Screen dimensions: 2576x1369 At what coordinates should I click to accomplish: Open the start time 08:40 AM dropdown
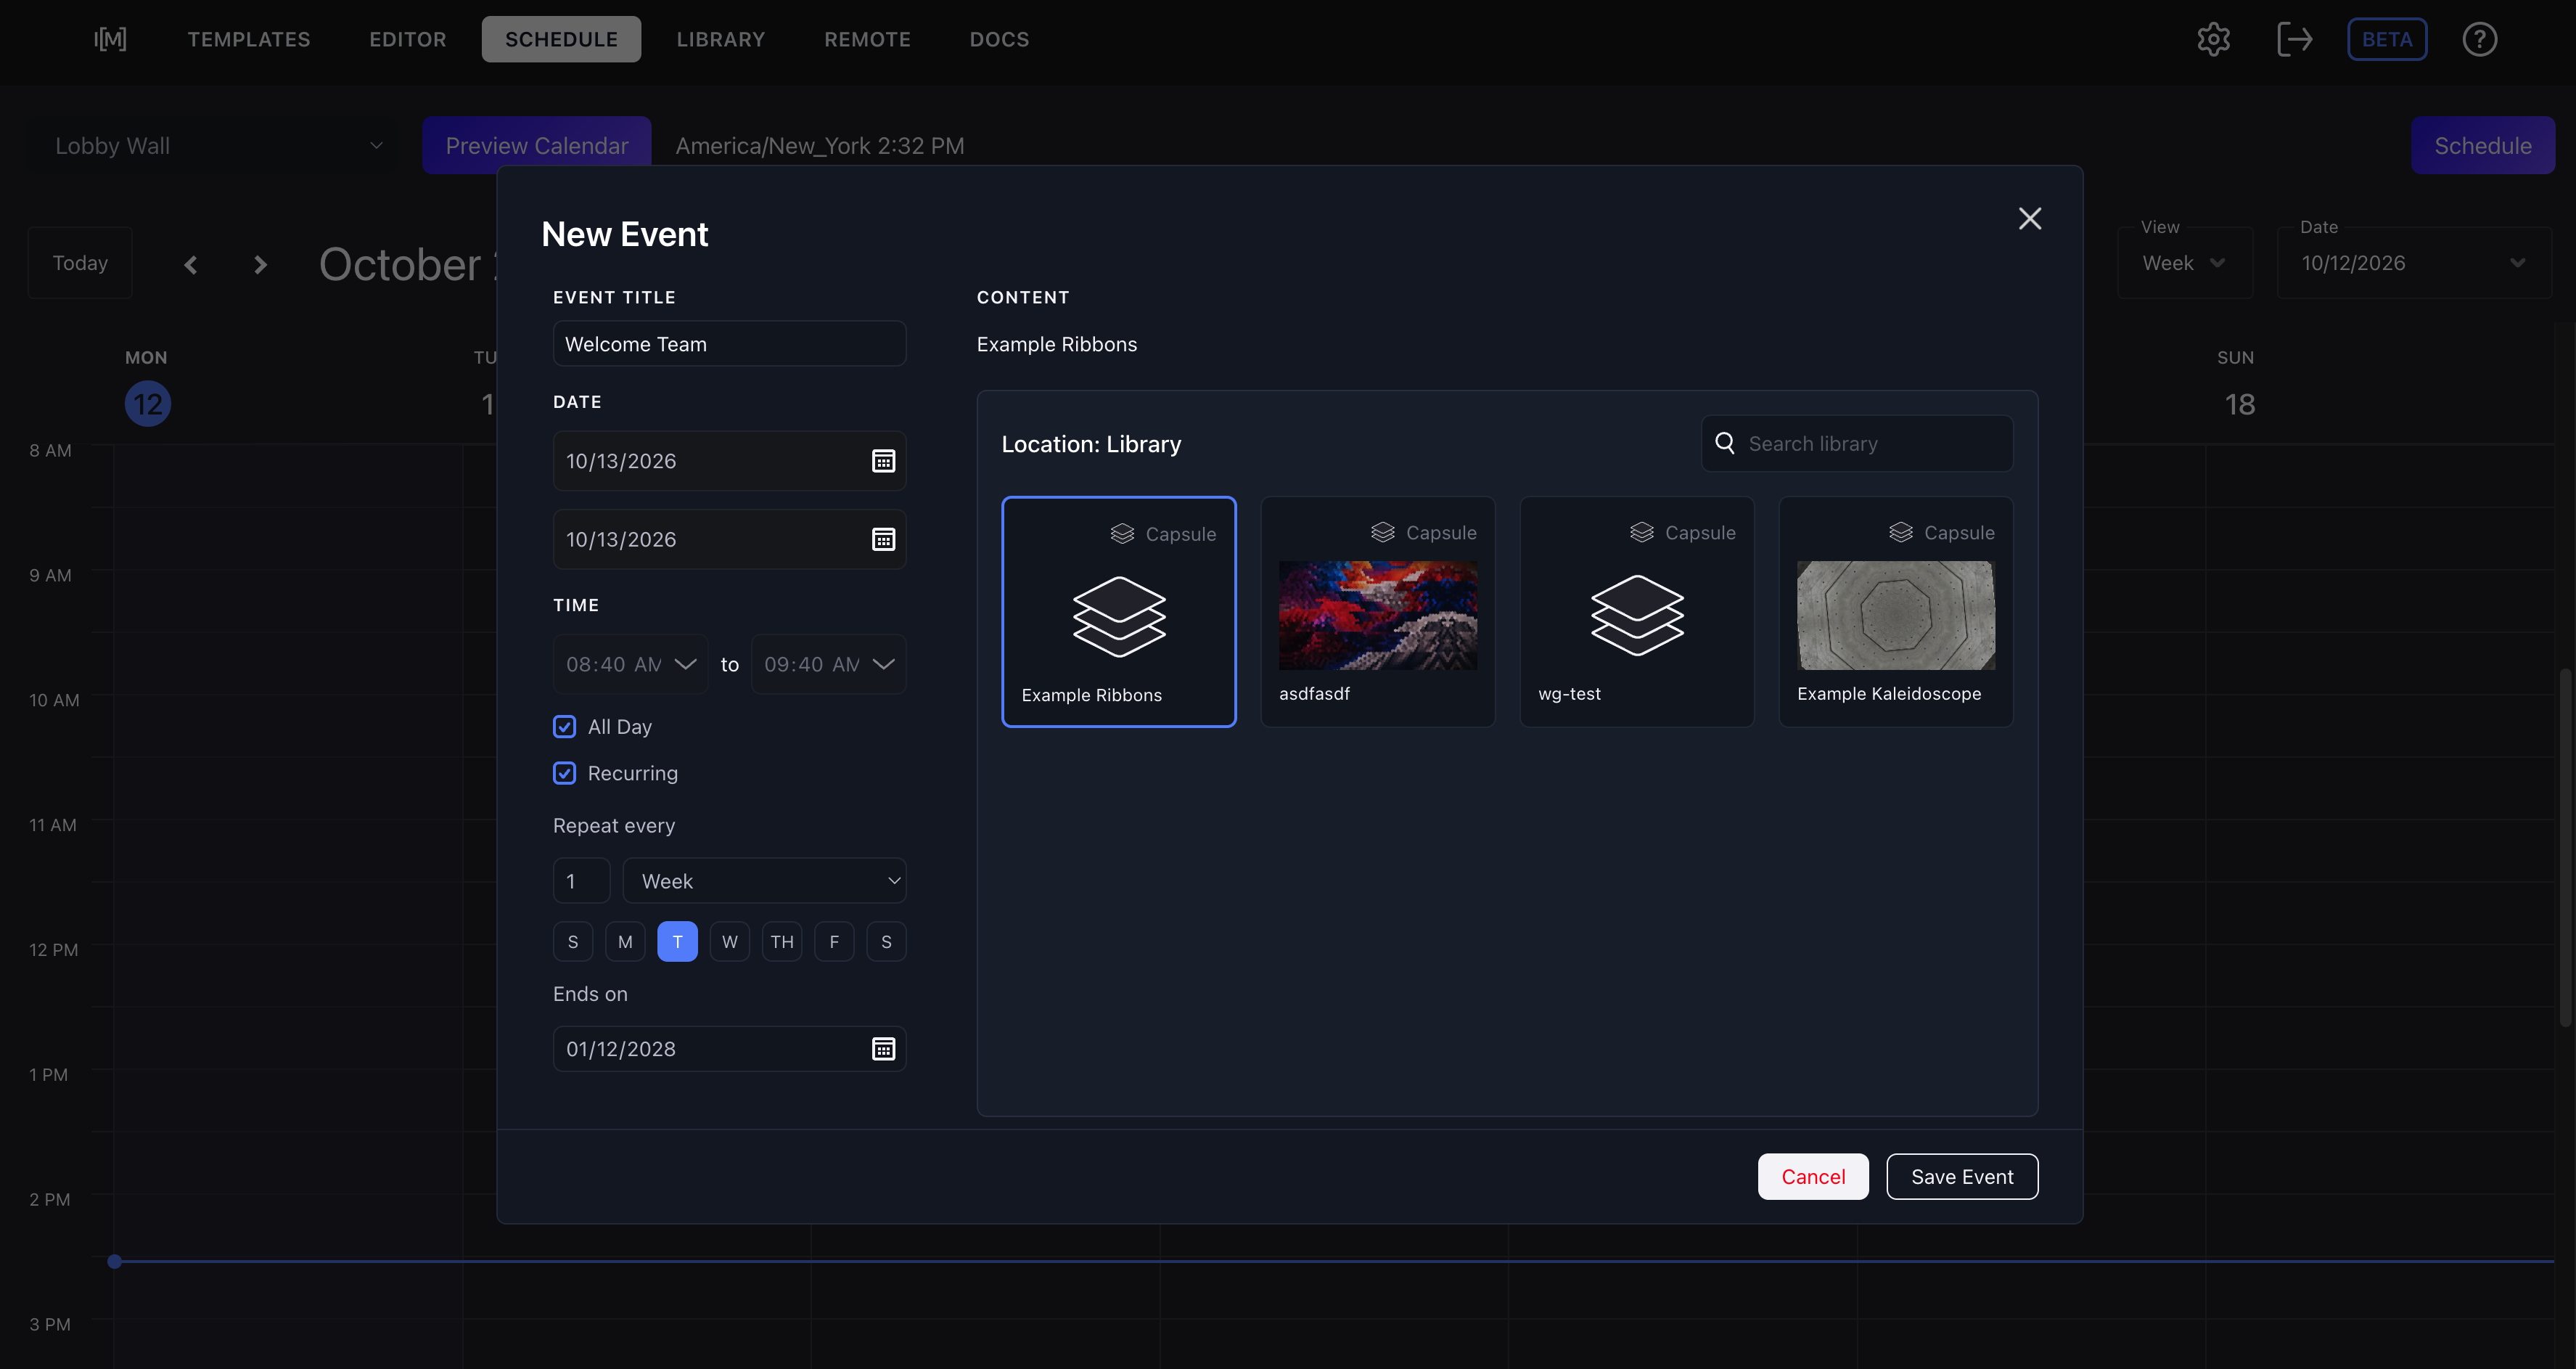pyautogui.click(x=631, y=664)
